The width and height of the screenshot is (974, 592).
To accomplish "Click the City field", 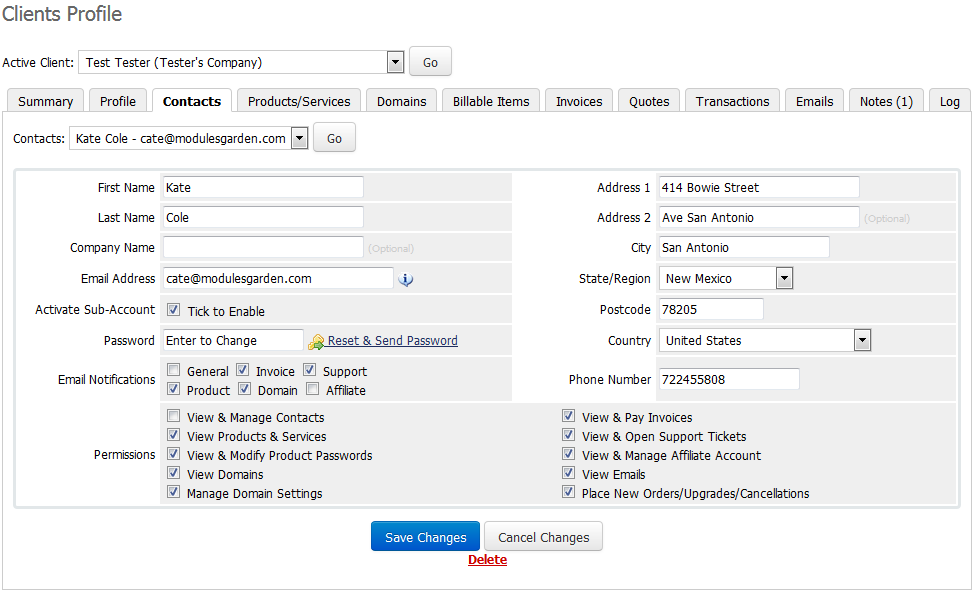I will (x=744, y=247).
